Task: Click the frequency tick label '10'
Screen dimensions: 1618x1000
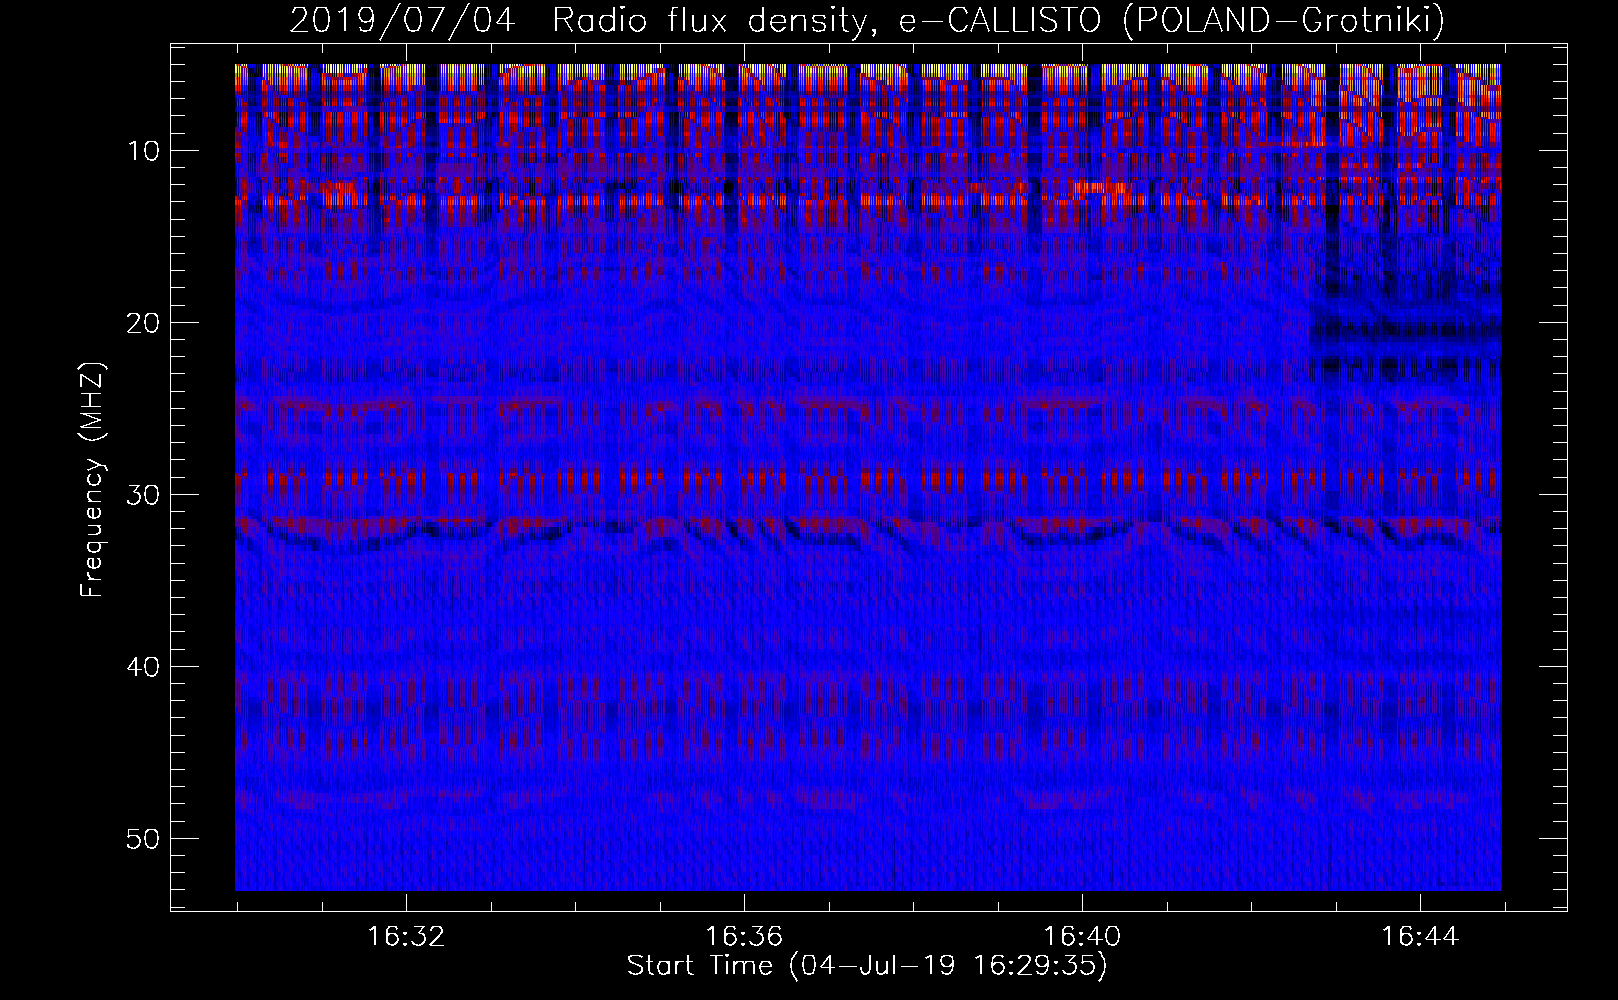Action: tap(143, 151)
